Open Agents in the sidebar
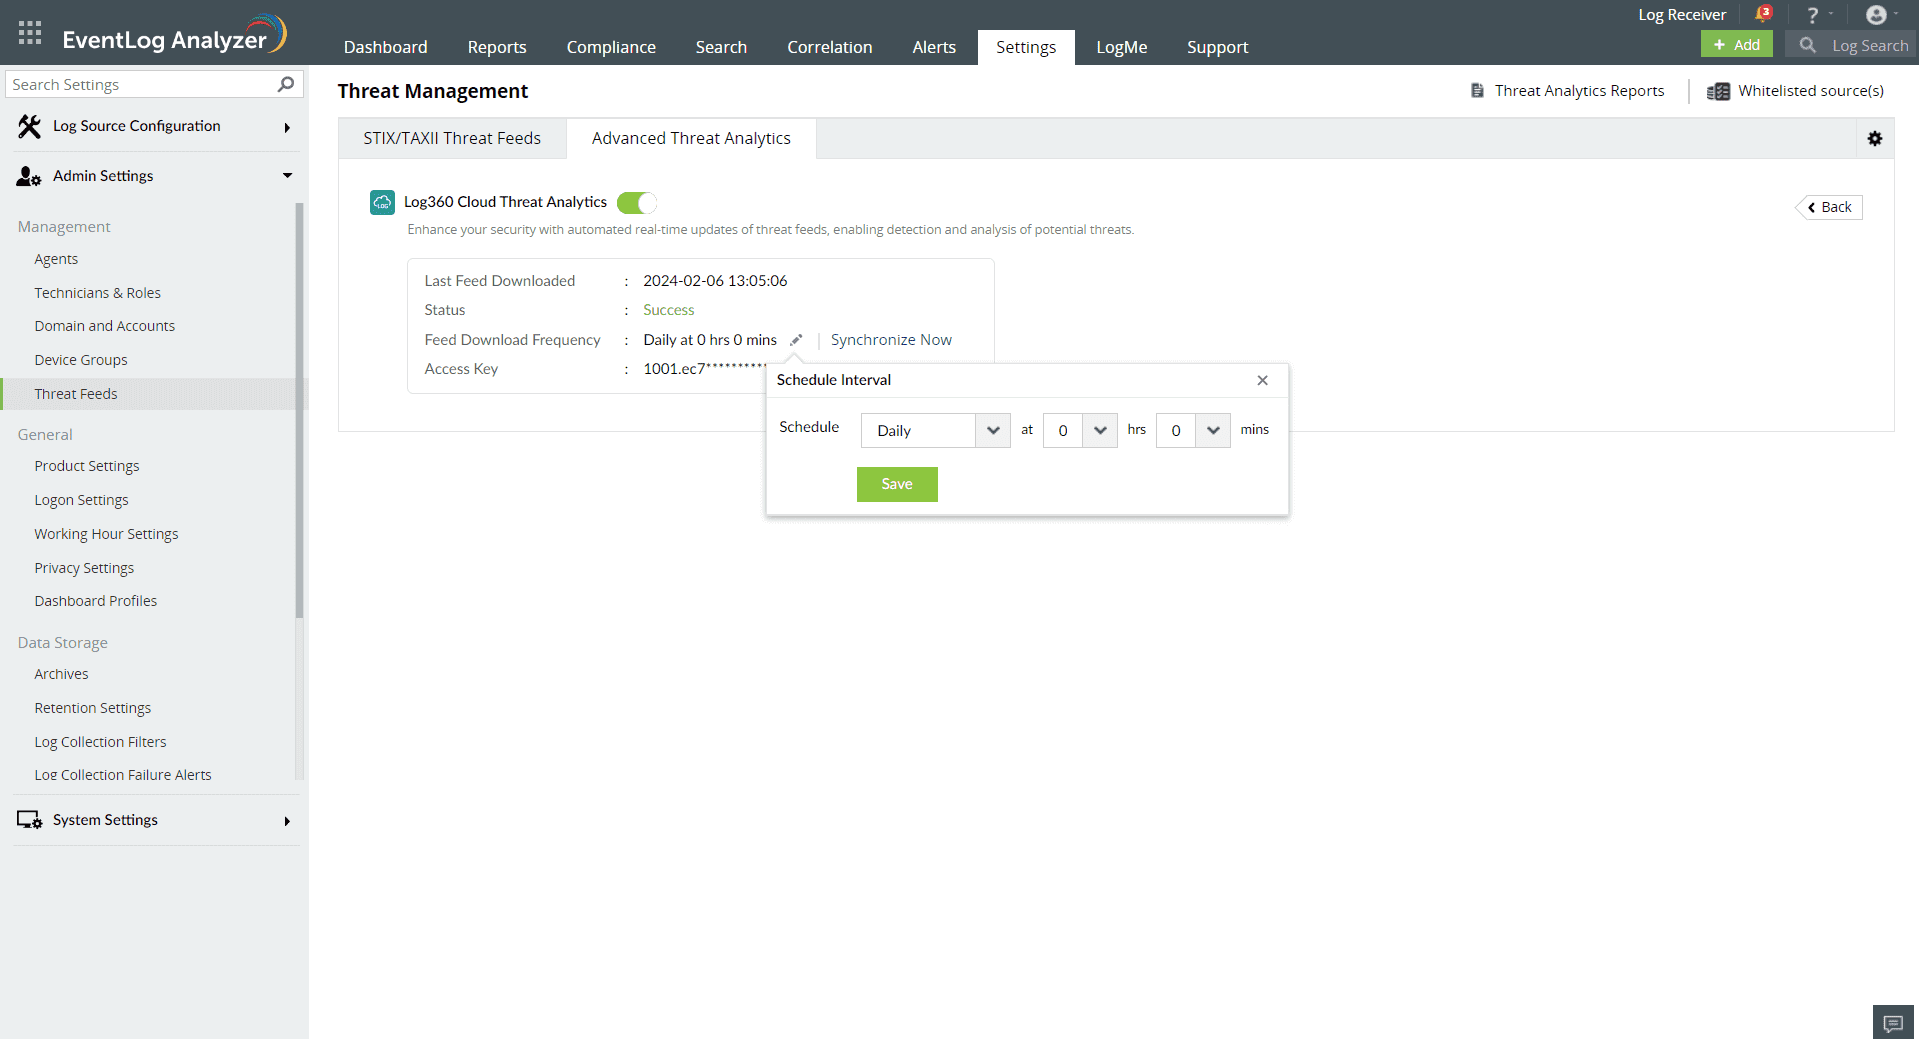Screen dimensions: 1919x1039 pyautogui.click(x=56, y=259)
